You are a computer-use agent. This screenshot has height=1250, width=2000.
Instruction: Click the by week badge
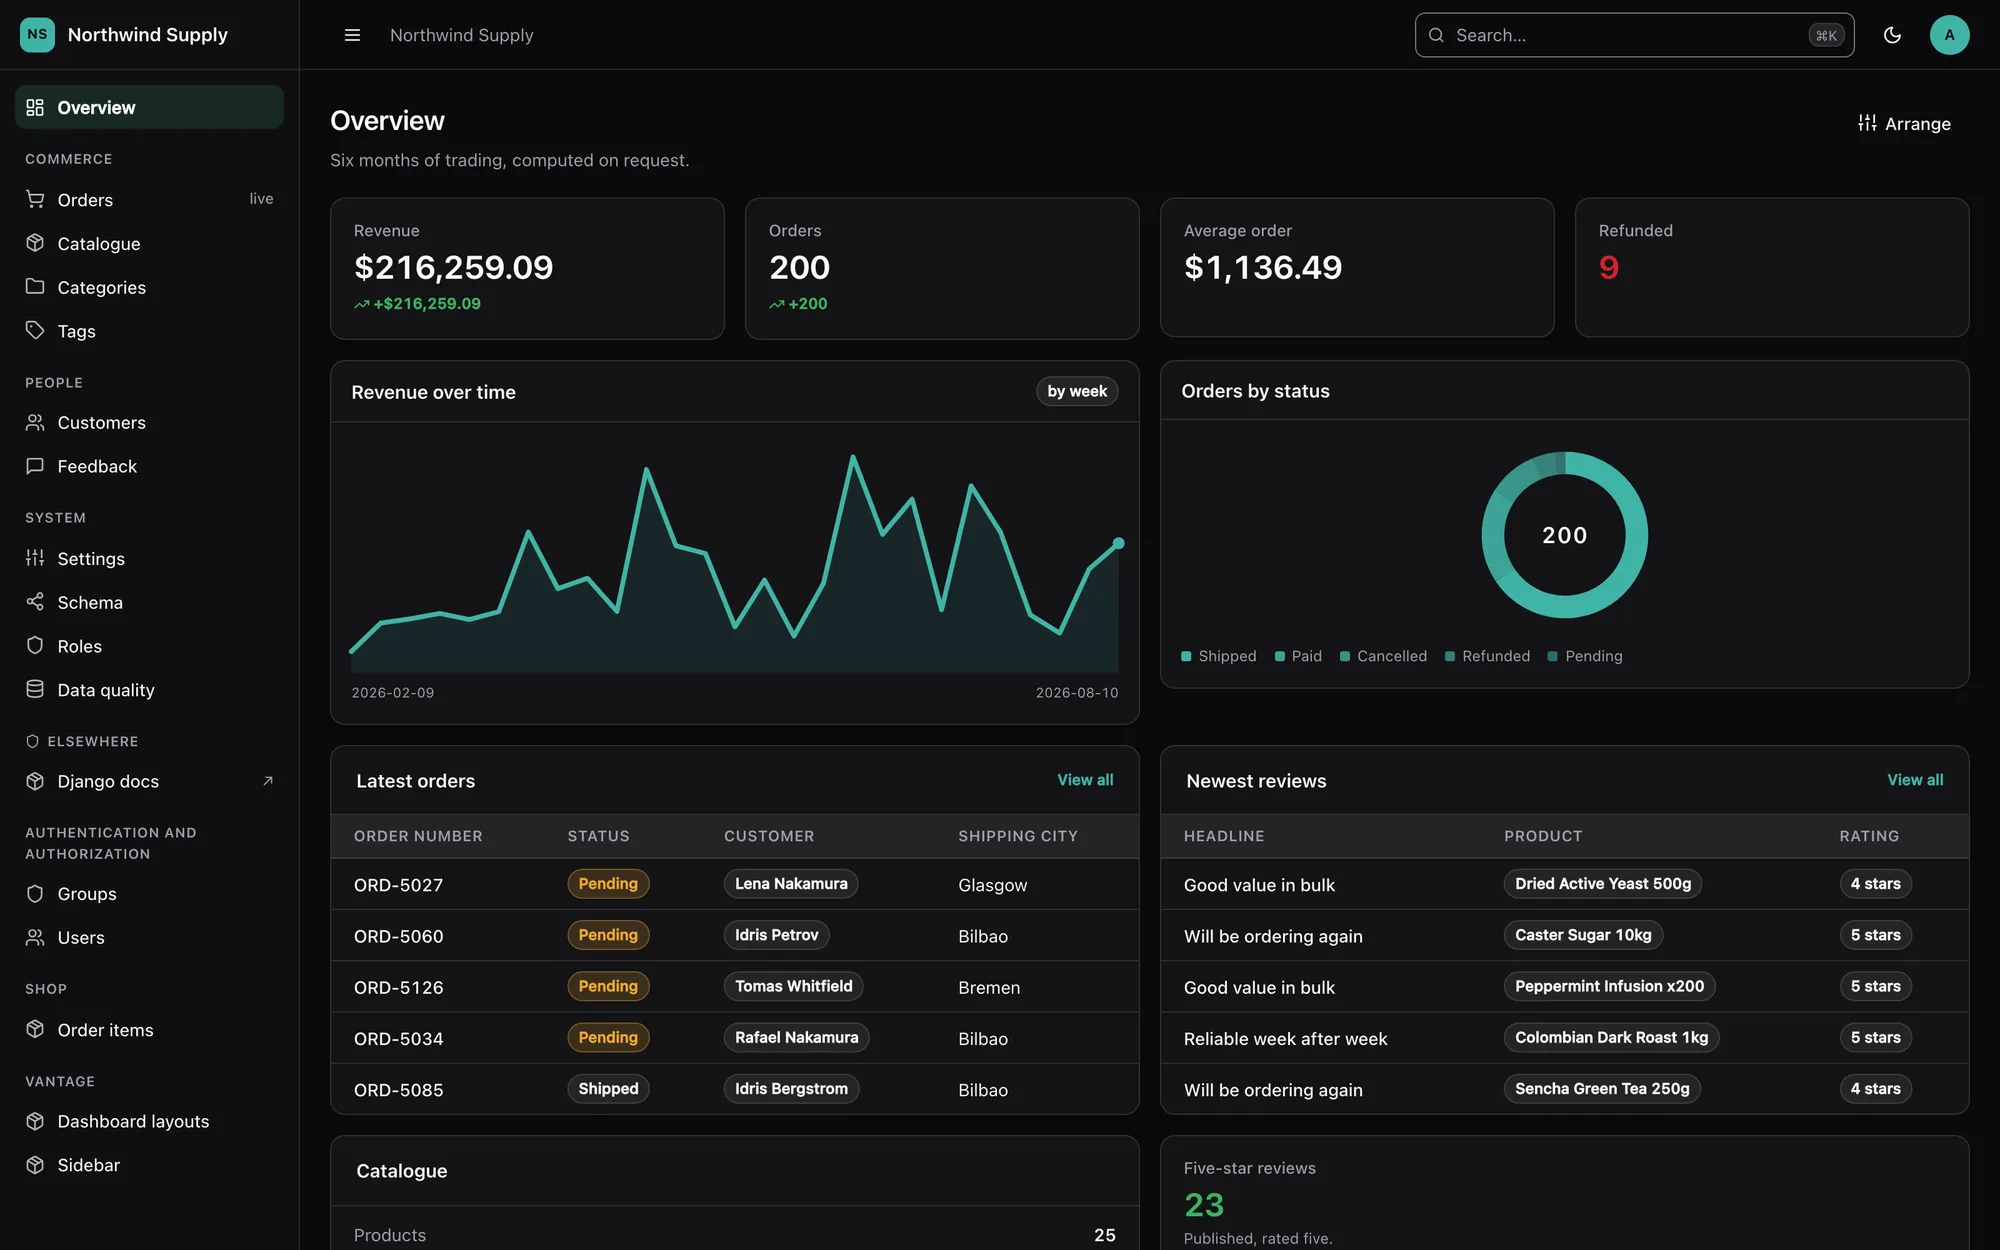pos(1077,391)
